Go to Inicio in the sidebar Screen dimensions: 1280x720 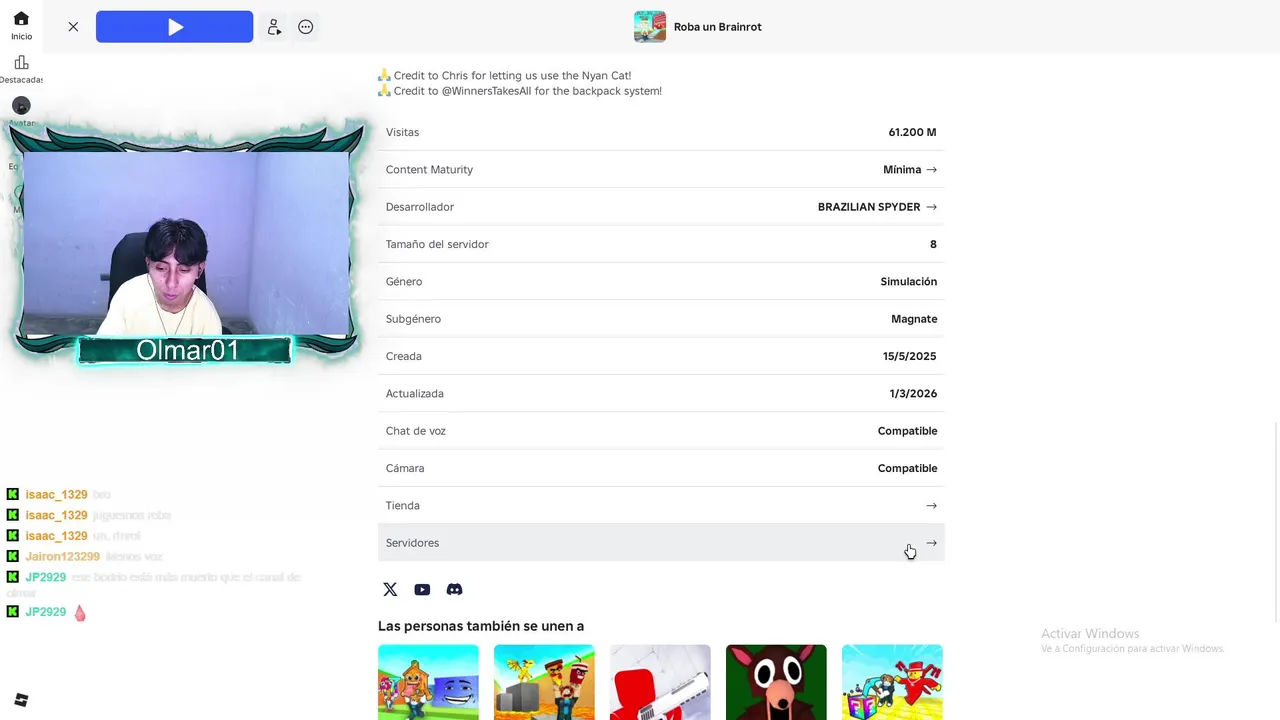(x=21, y=26)
